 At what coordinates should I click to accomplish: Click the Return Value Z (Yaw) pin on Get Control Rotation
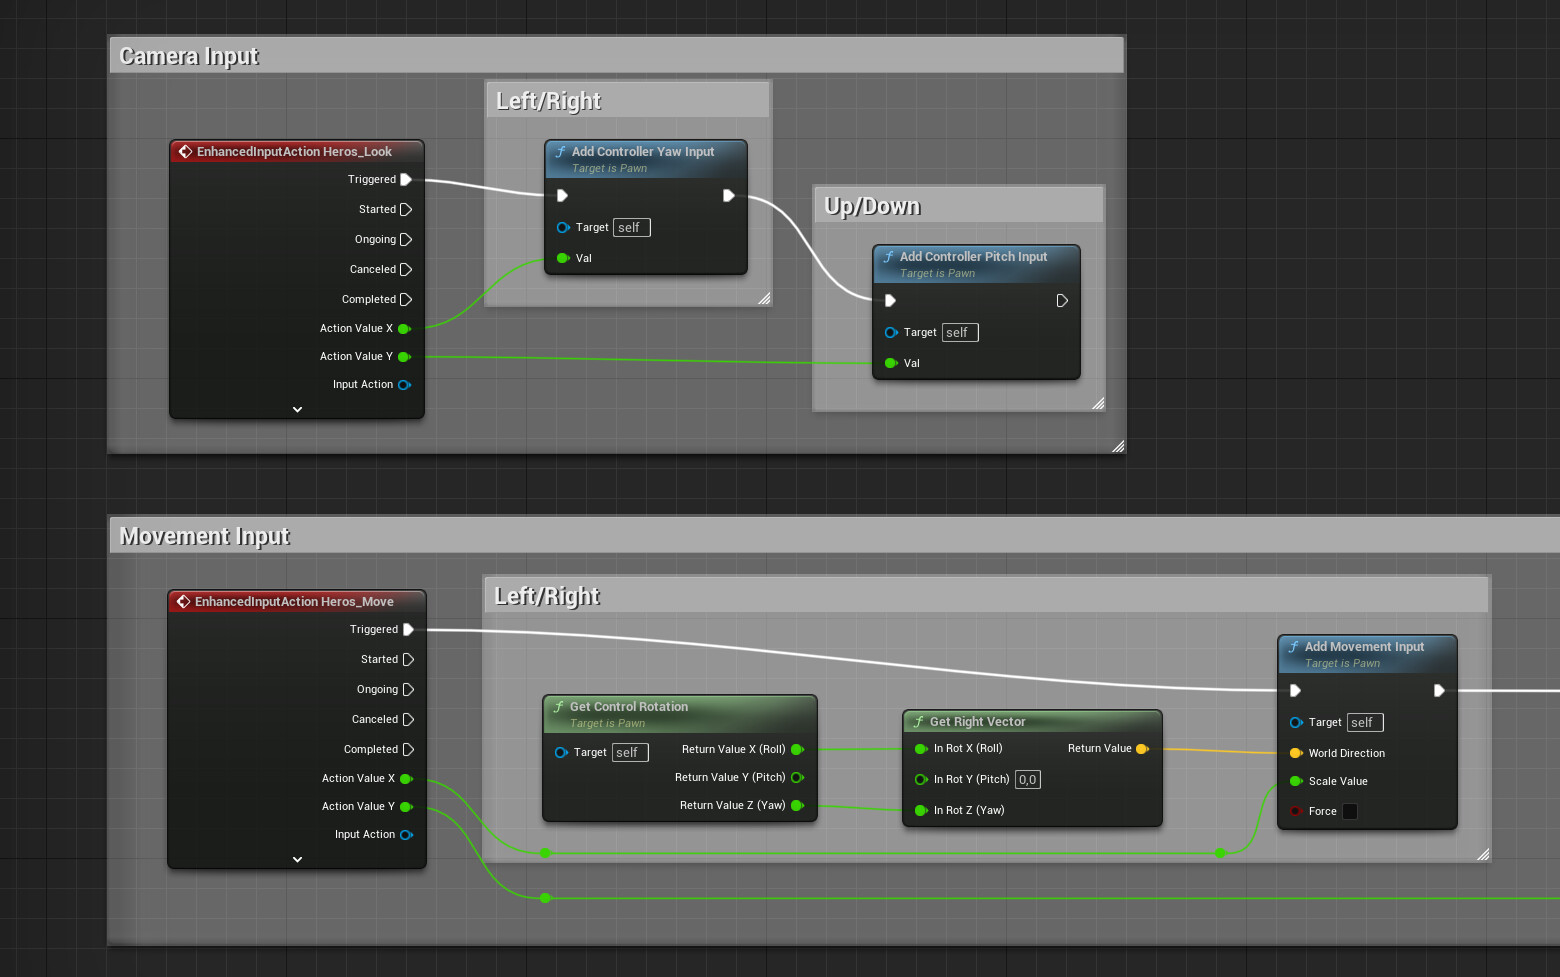797,805
